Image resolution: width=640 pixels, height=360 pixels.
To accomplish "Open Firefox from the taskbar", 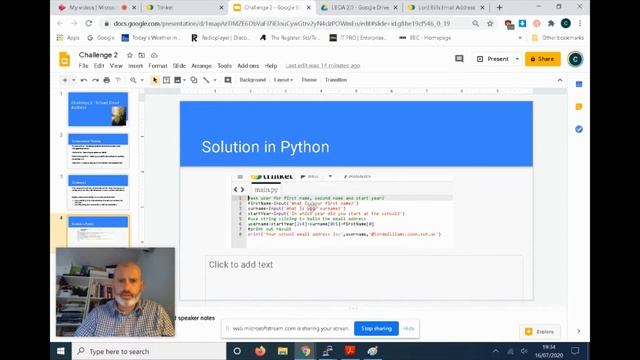I will tap(260, 351).
